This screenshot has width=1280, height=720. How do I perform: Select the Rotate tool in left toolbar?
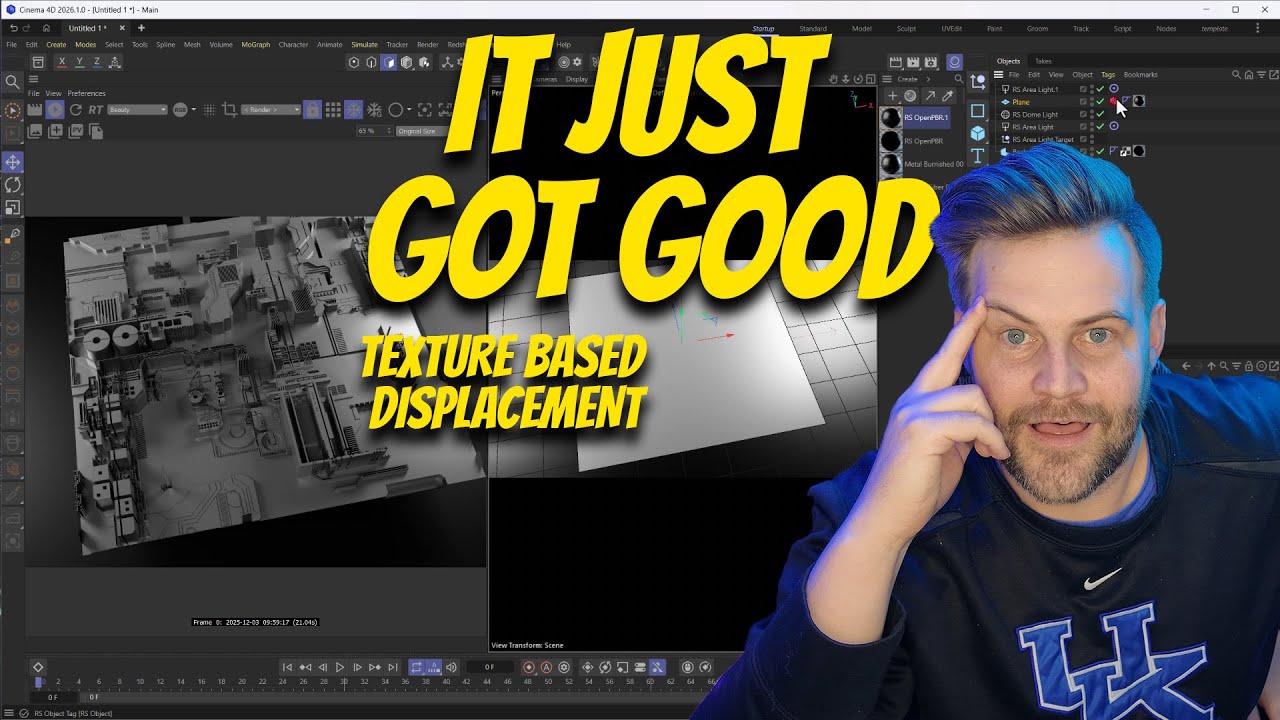13,185
